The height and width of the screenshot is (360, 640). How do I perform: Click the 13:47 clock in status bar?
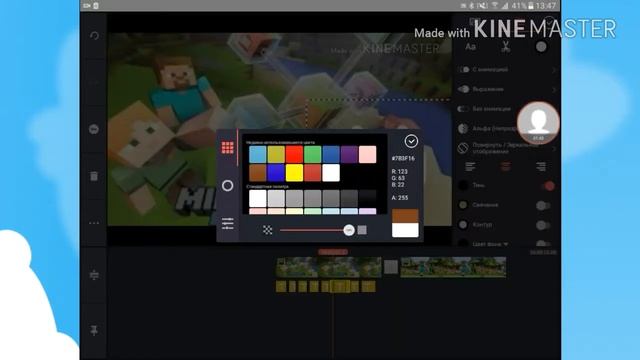click(546, 6)
